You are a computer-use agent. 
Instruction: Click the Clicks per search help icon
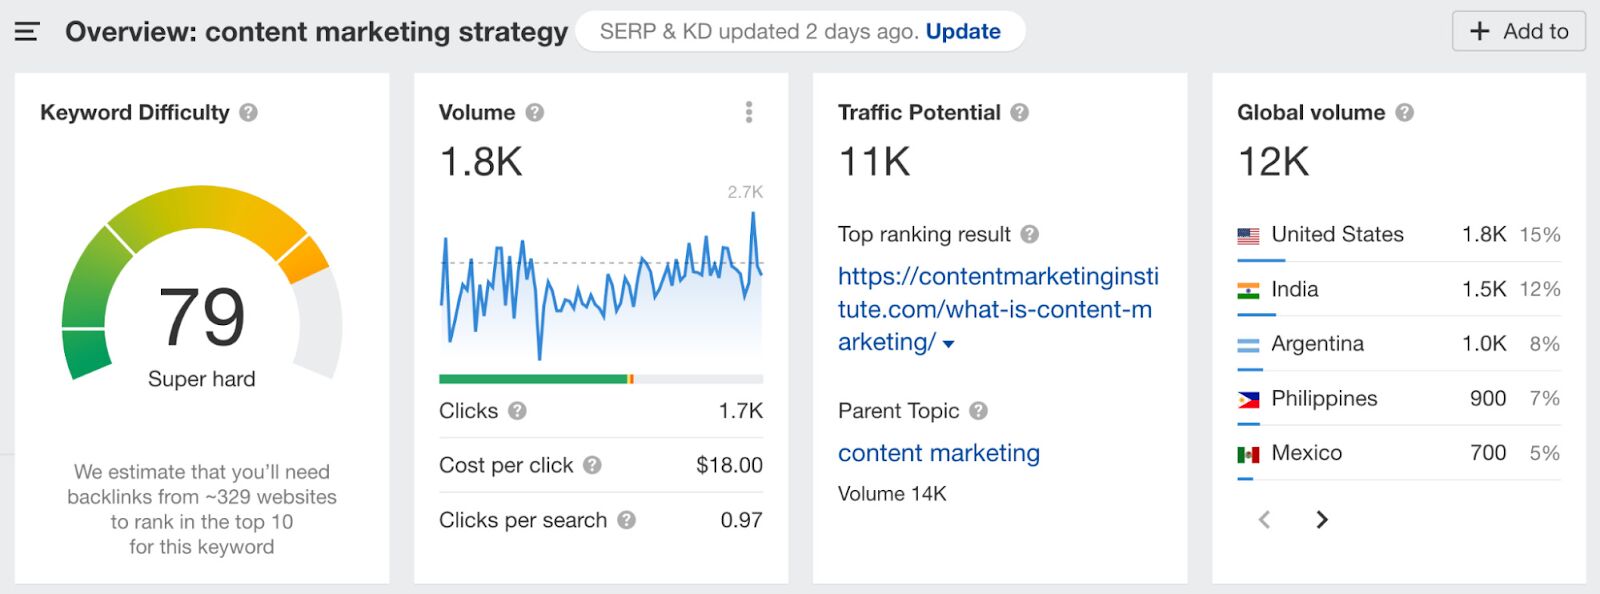click(x=628, y=520)
